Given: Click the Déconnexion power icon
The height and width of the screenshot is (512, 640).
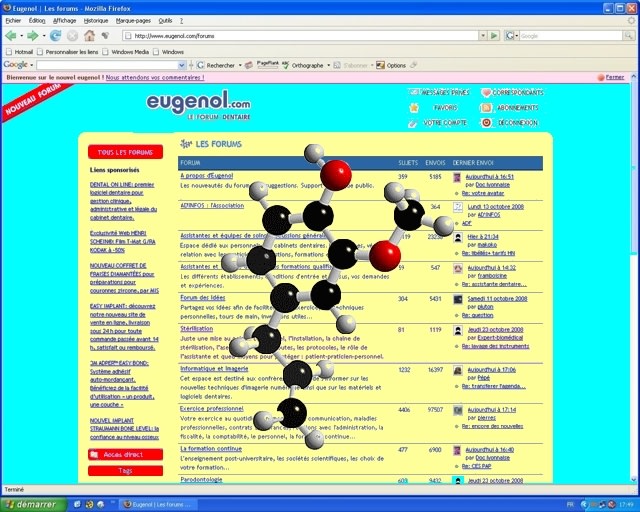Looking at the screenshot, I should [x=487, y=122].
